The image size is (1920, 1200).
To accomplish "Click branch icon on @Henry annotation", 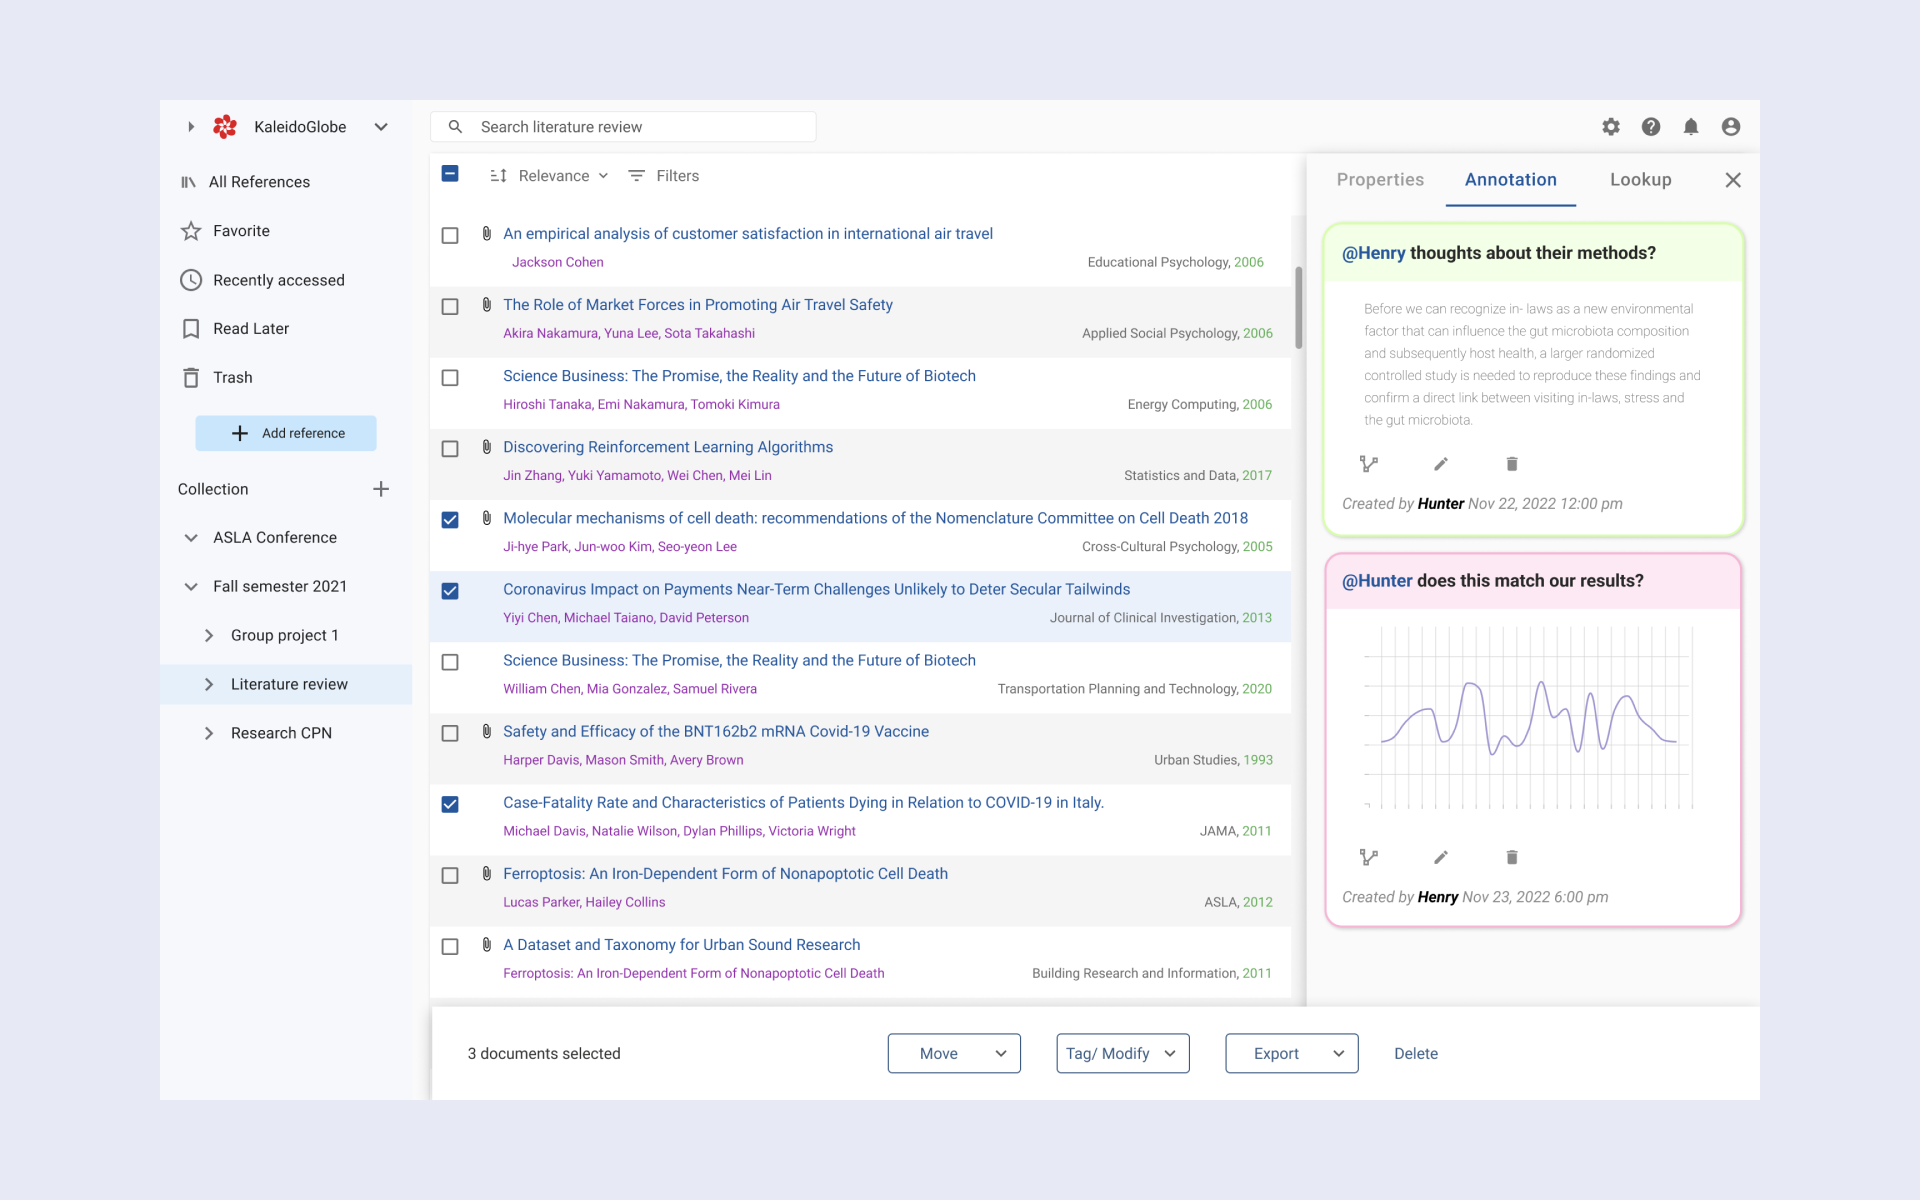I will 1369,464.
